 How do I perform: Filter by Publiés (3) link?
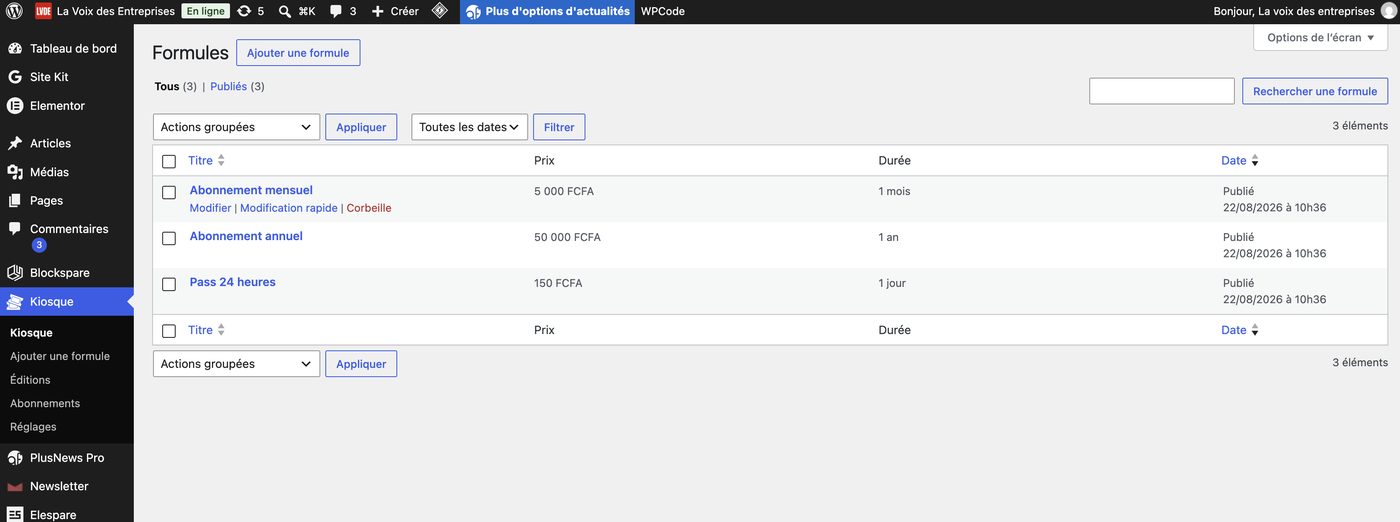point(237,86)
